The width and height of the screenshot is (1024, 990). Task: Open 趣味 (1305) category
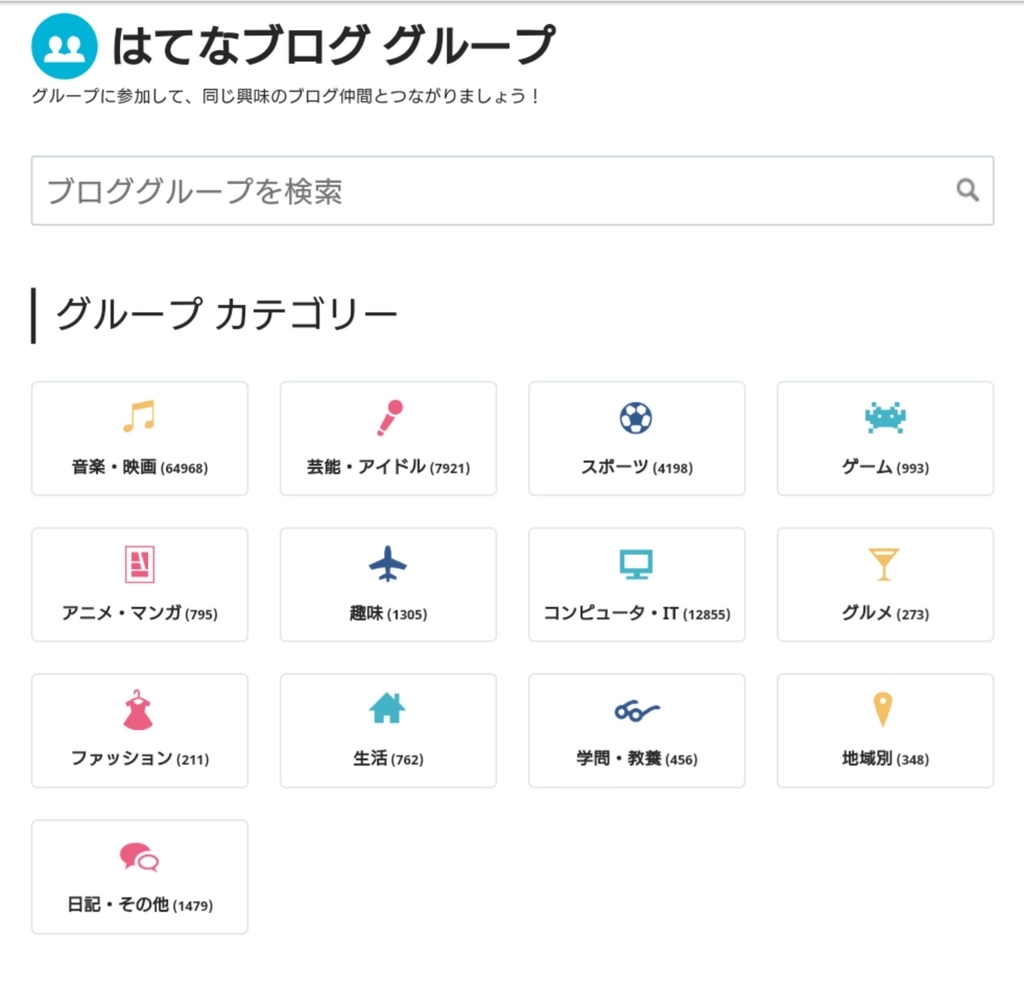point(389,584)
